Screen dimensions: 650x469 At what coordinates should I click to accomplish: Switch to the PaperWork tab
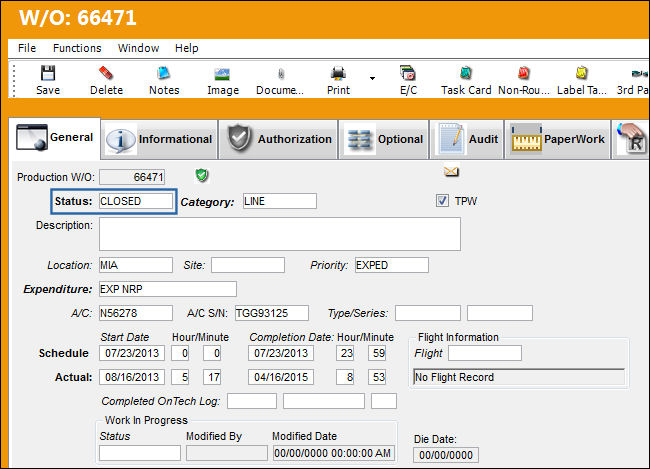pyautogui.click(x=558, y=139)
